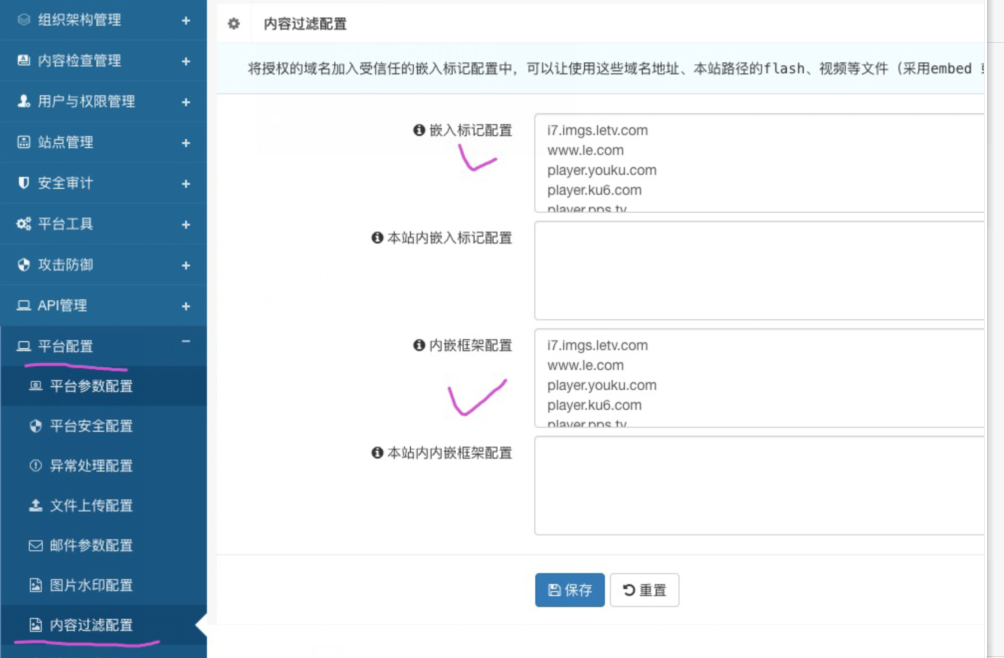Screen dimensions: 1004x658
Task: Expand the 用户与权限管理 plus sign
Action: pos(186,102)
